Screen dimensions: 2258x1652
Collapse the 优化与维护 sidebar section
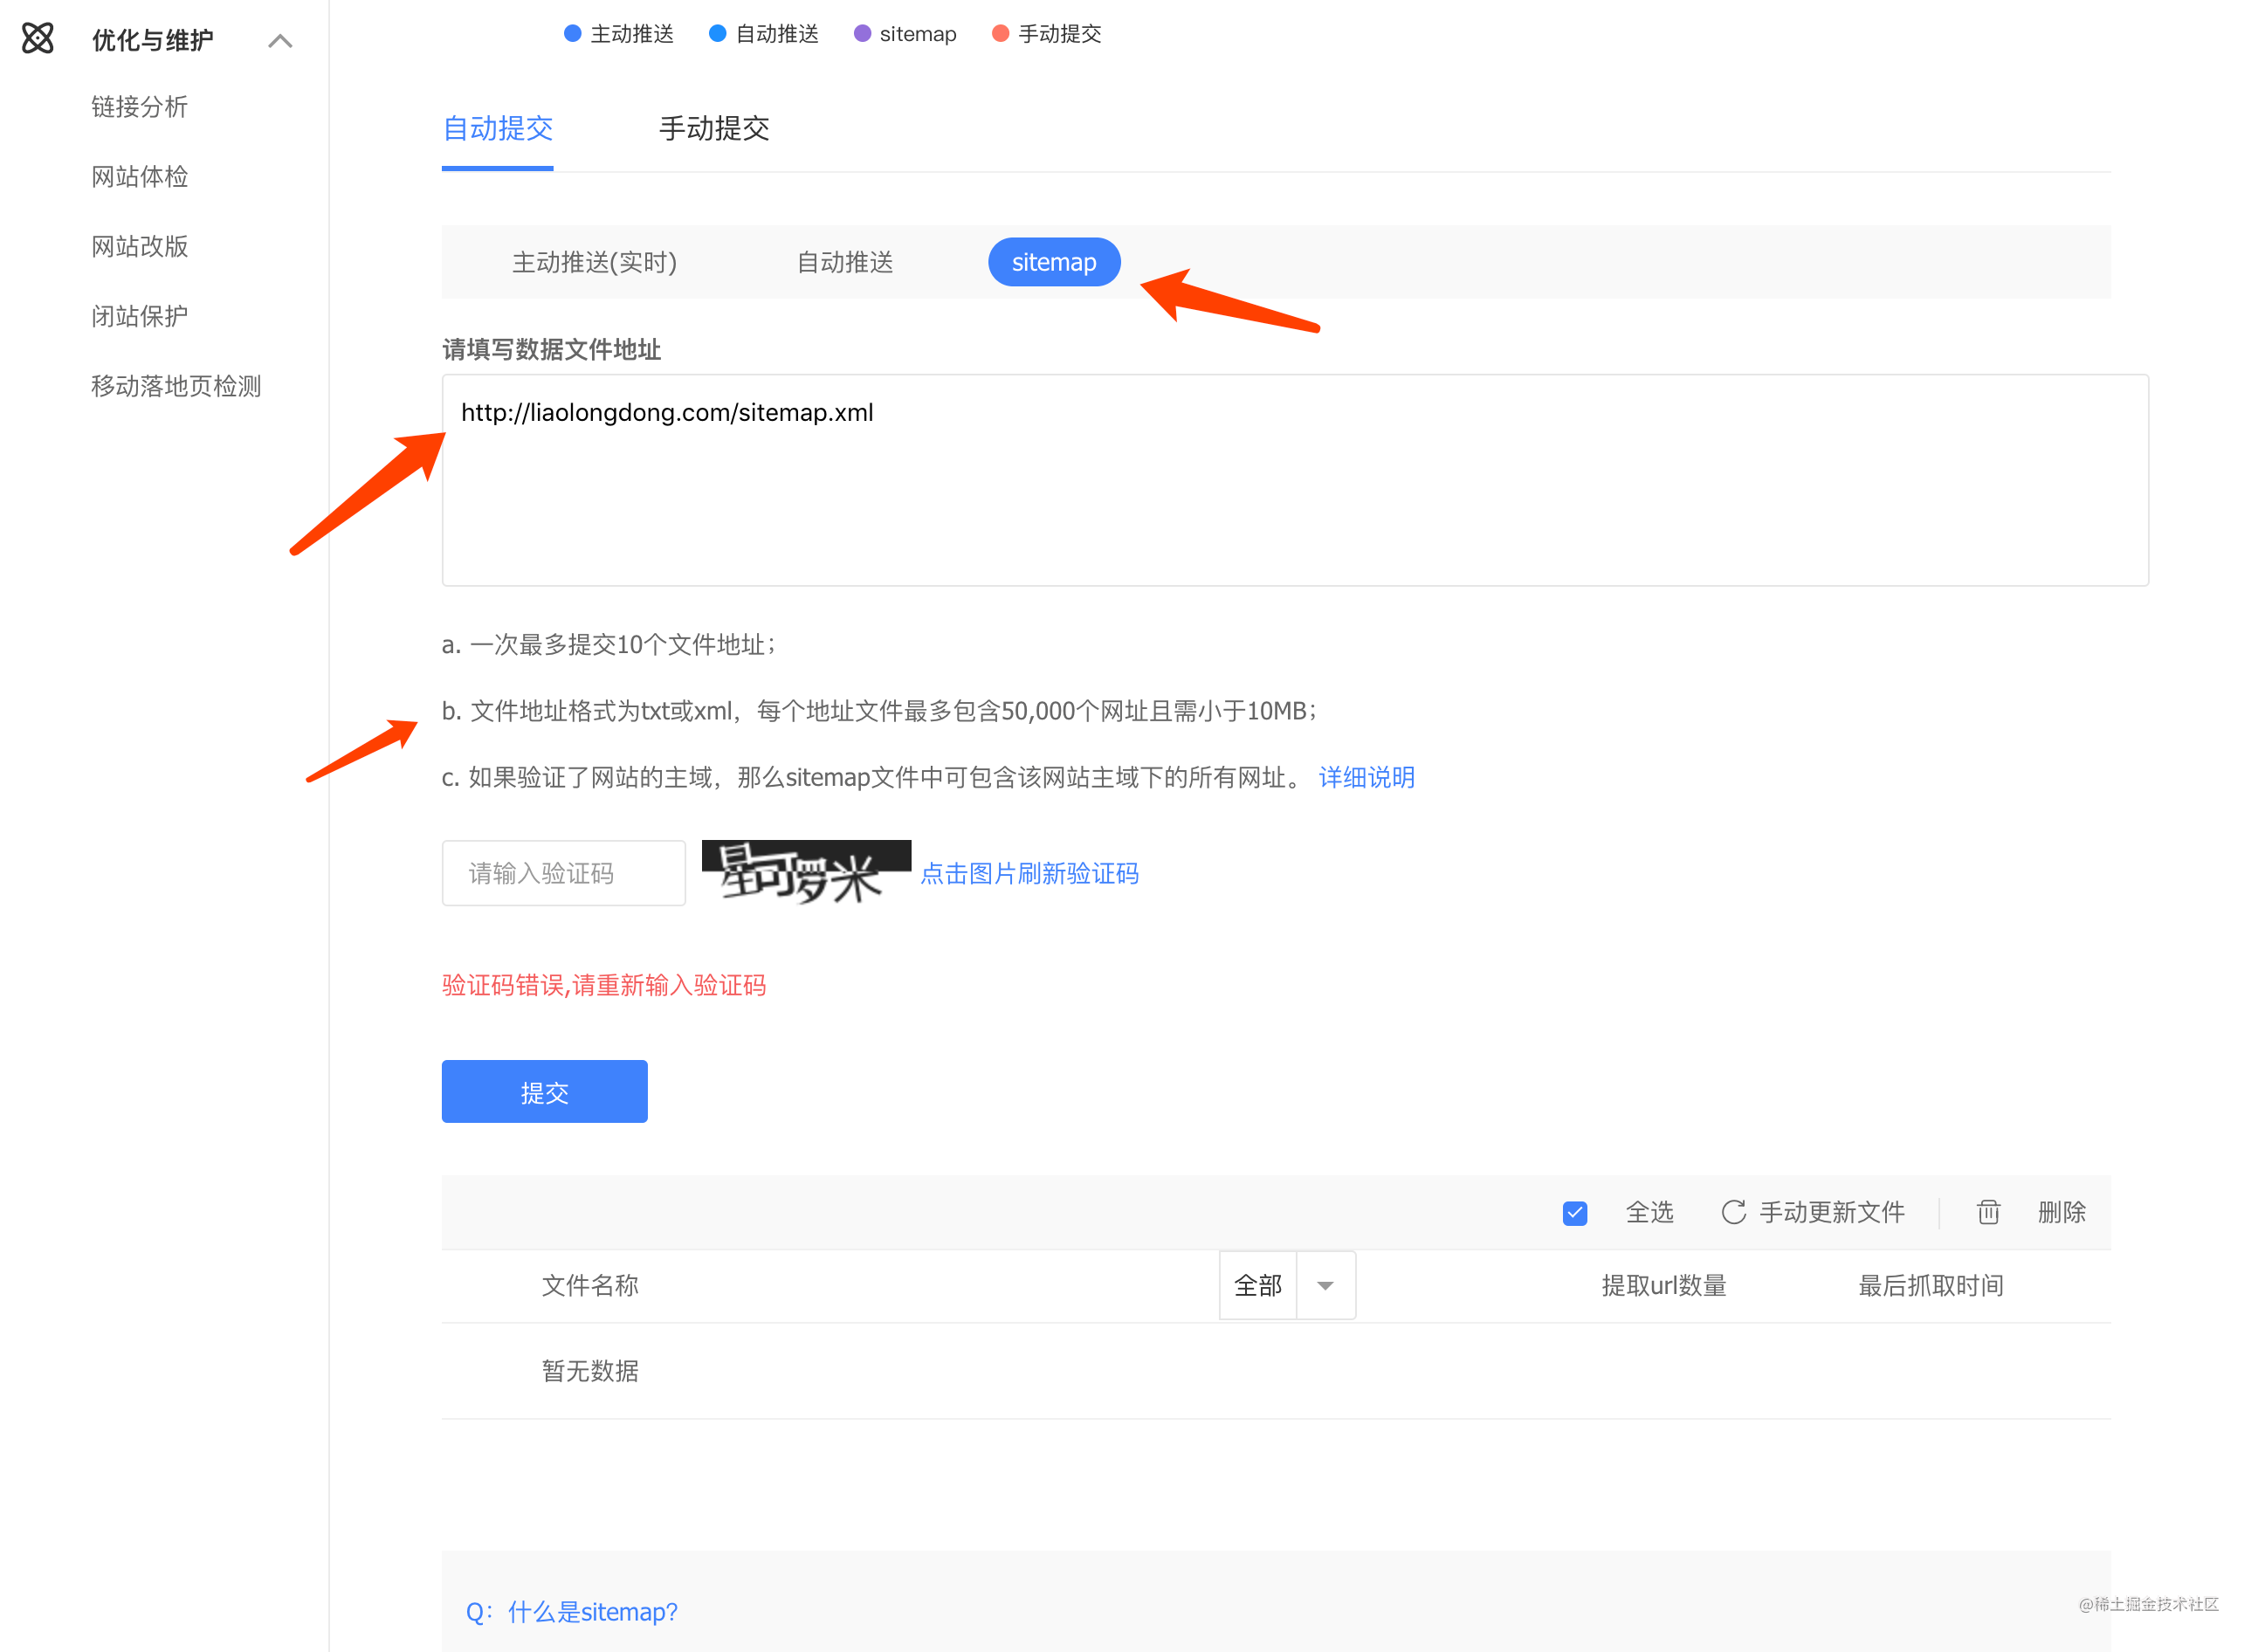pyautogui.click(x=280, y=41)
